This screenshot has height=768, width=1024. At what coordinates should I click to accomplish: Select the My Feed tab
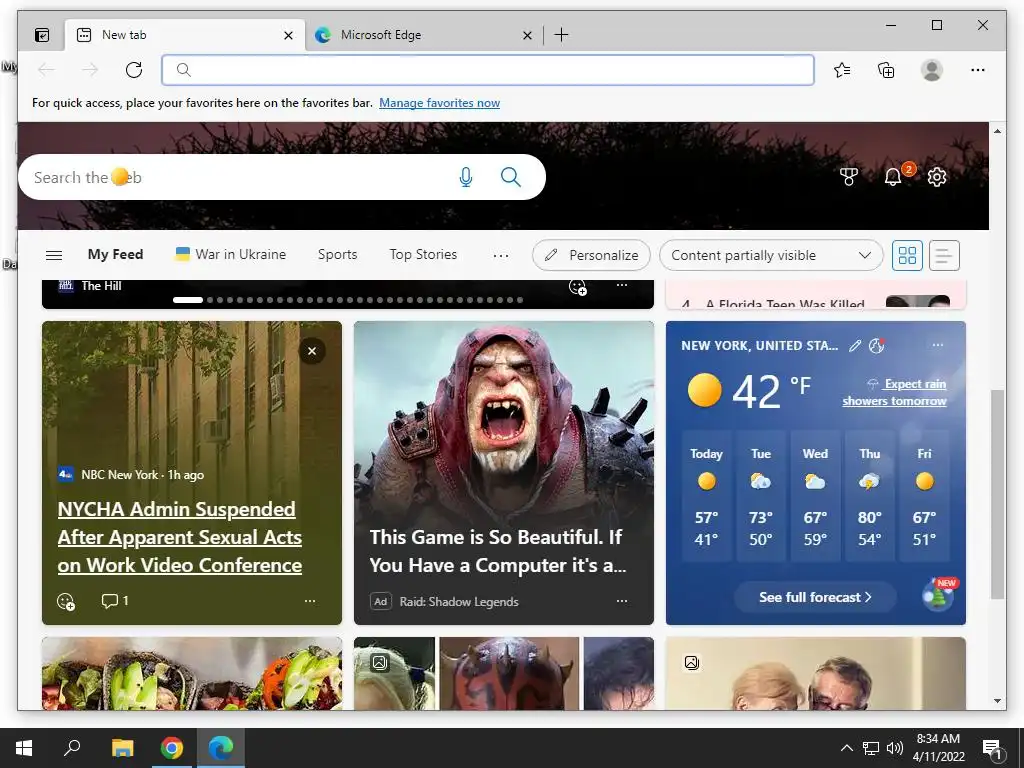(116, 255)
